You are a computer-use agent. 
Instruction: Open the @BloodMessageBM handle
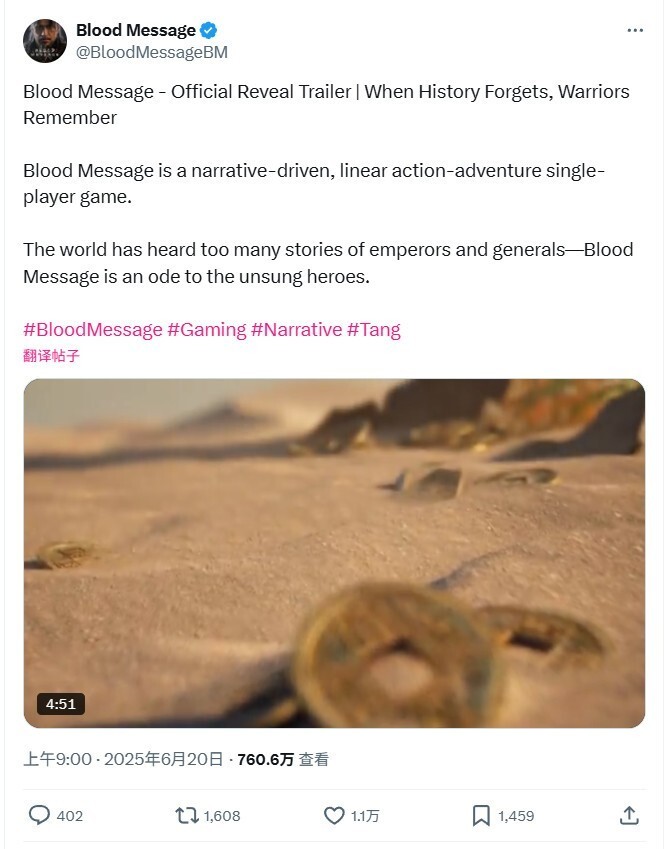(x=152, y=52)
